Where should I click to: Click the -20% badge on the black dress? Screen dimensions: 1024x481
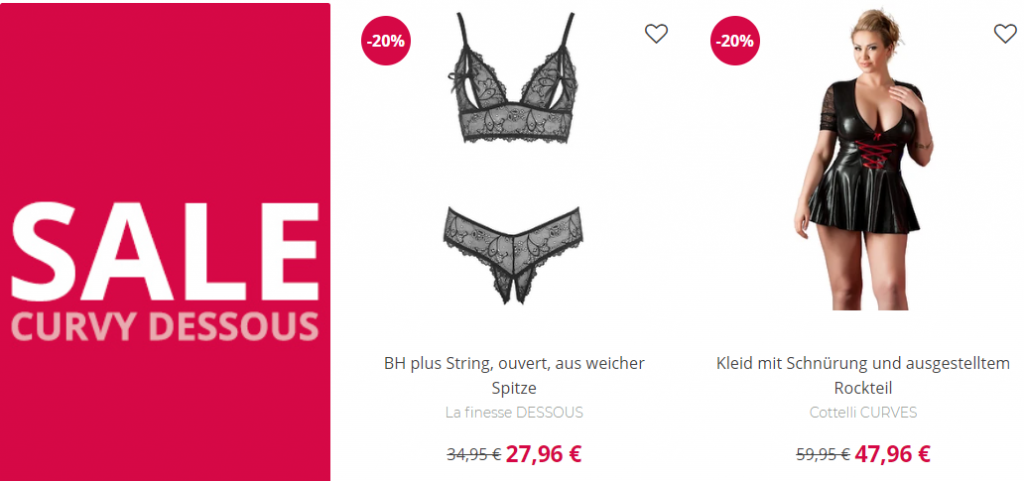tap(735, 40)
